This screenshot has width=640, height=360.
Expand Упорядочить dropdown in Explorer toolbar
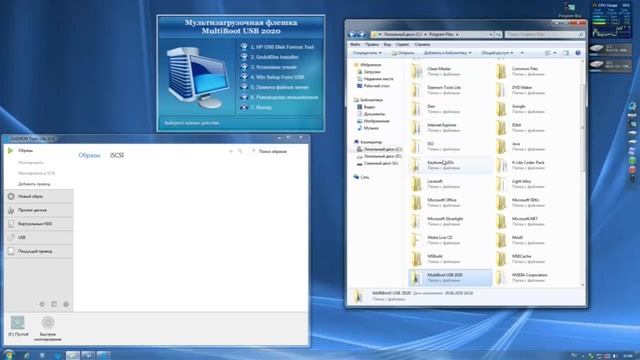[367, 53]
